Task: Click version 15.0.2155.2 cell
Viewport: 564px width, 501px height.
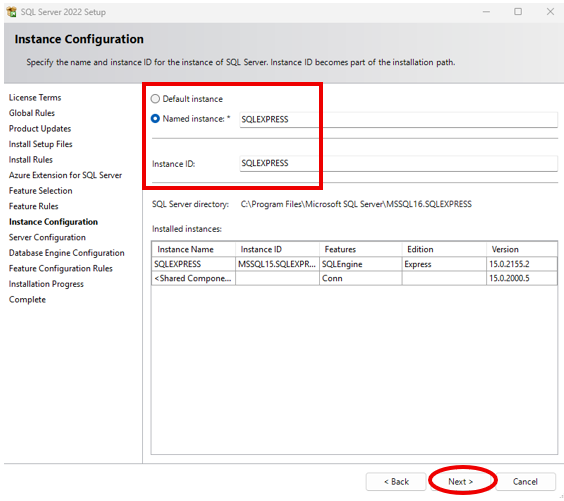Action: pyautogui.click(x=522, y=264)
